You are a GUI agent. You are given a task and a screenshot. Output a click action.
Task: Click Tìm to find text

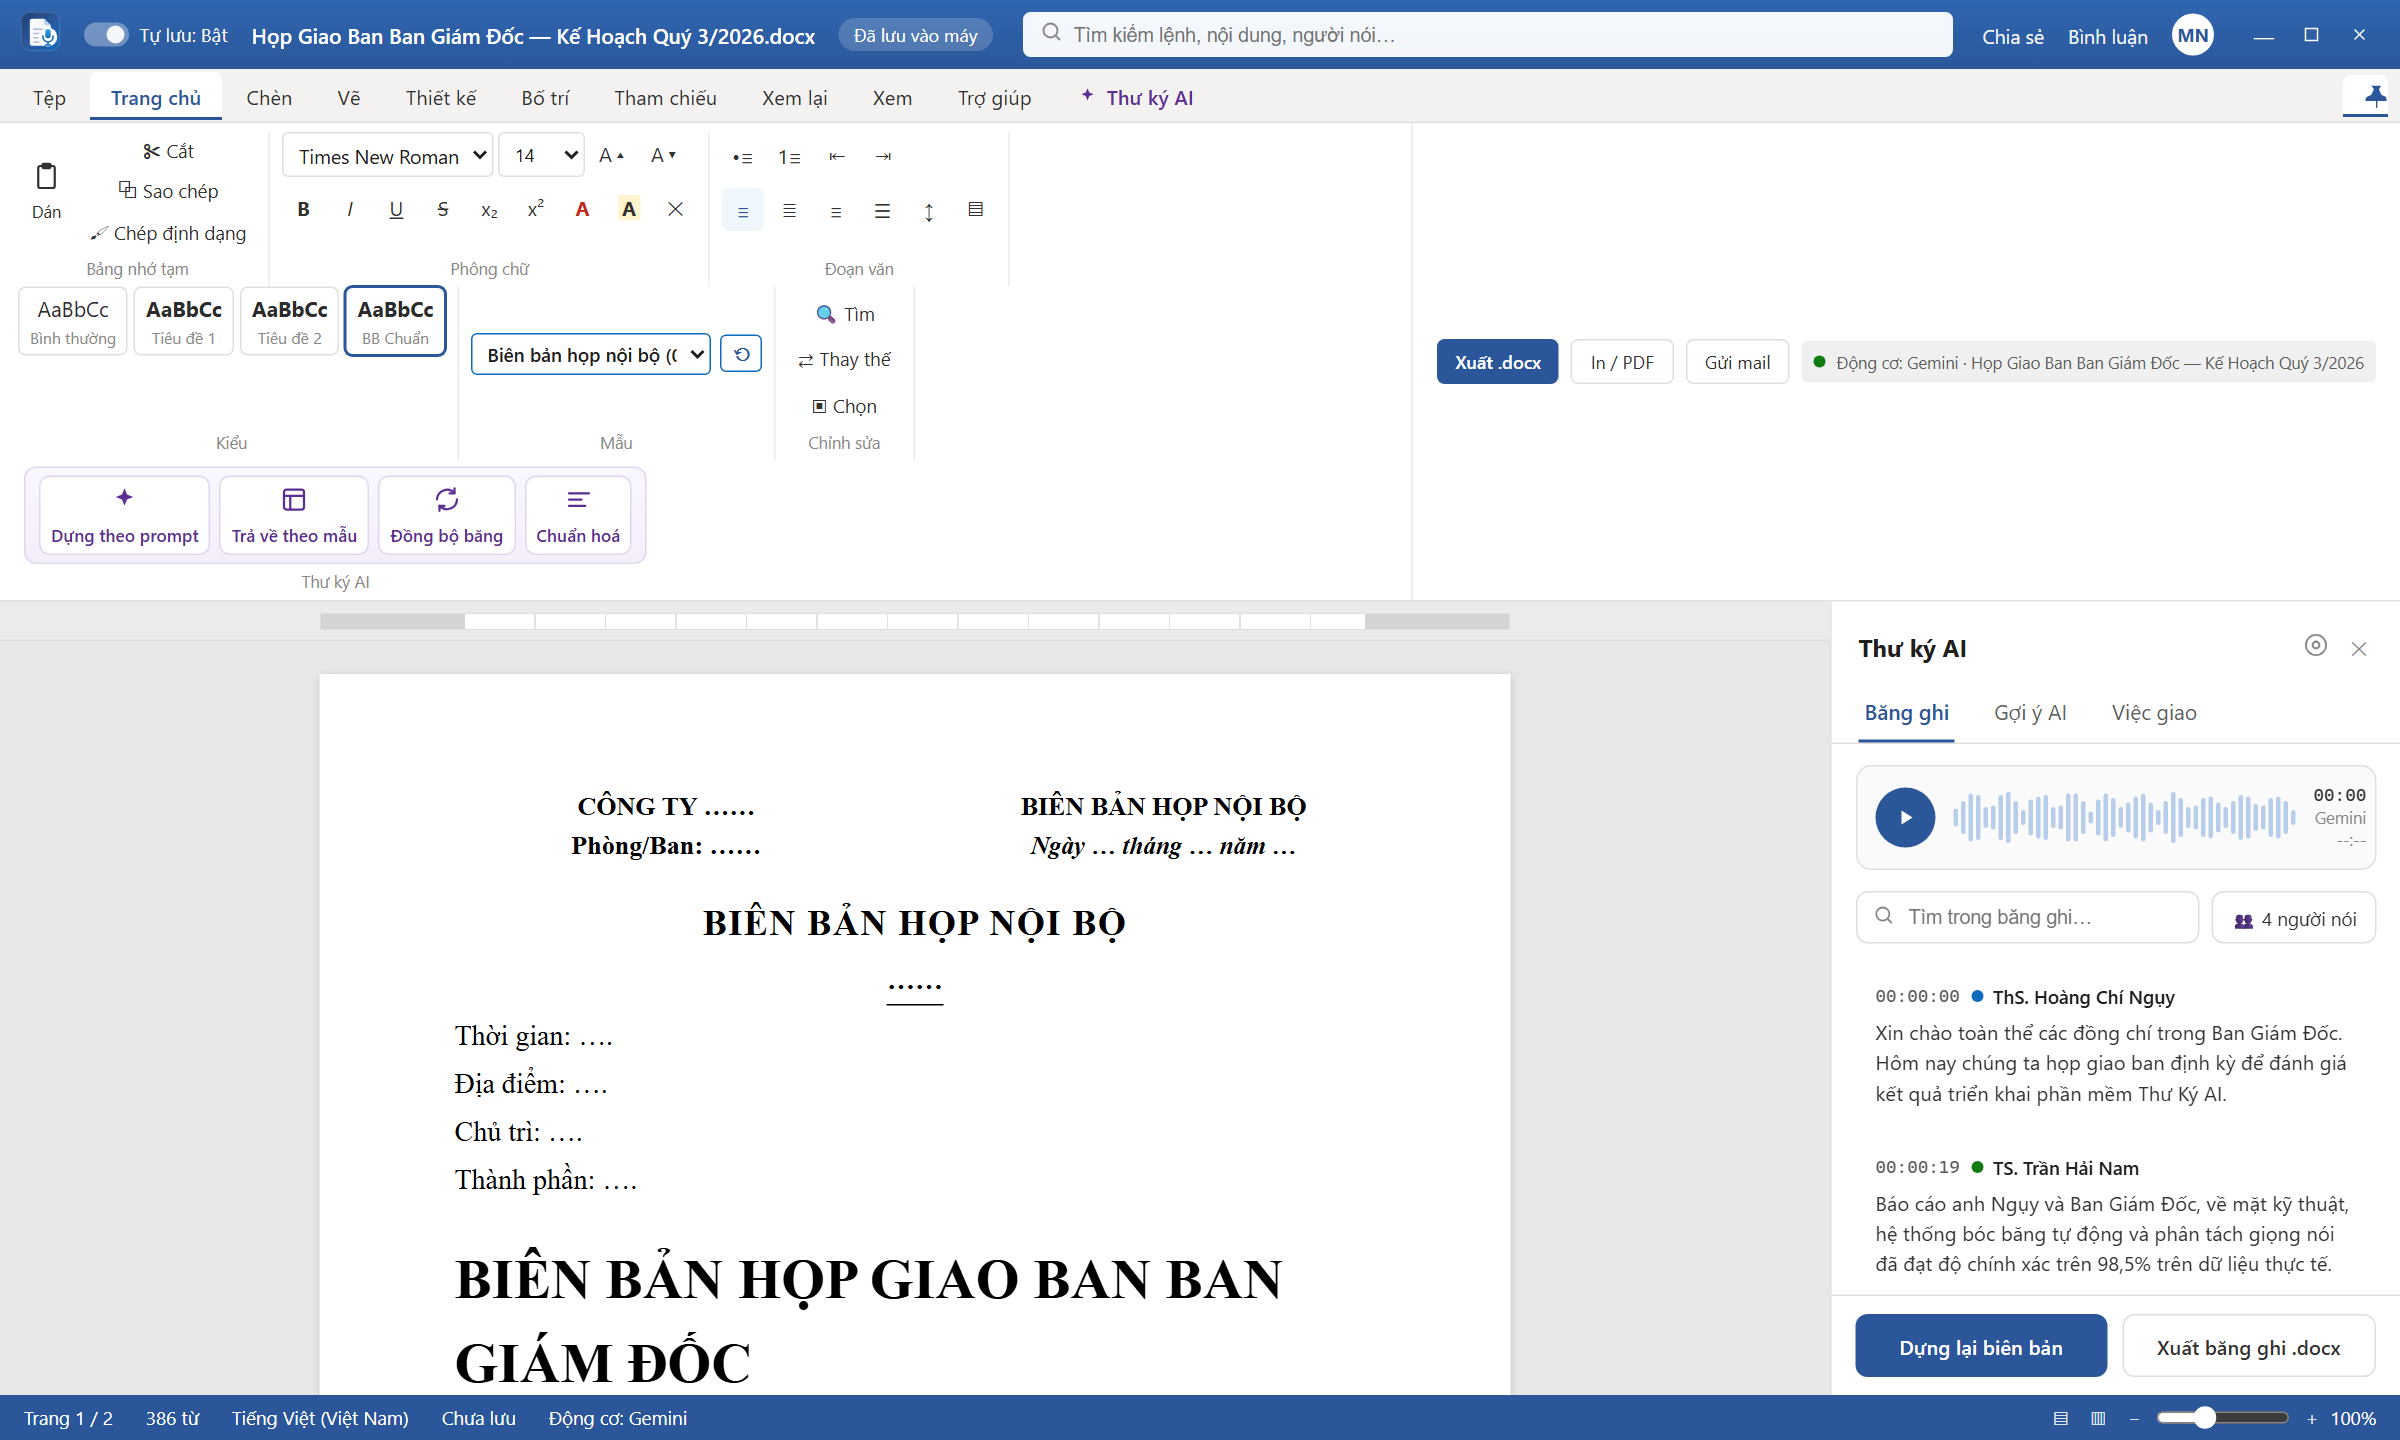click(x=845, y=314)
